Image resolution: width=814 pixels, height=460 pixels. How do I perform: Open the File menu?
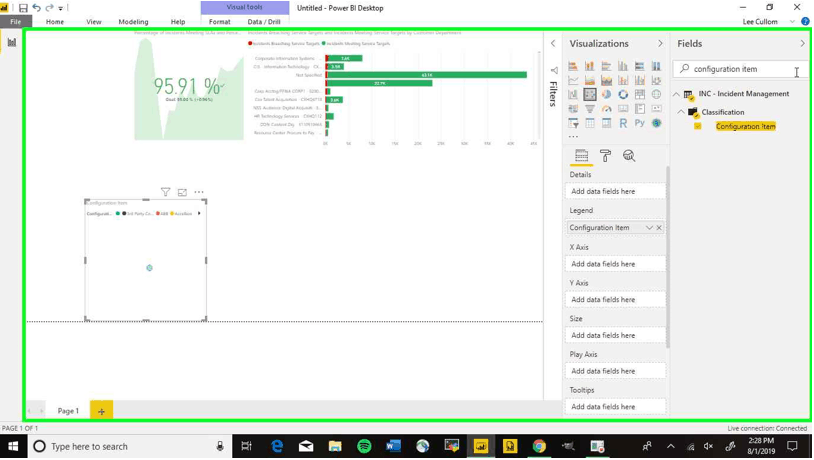click(16, 22)
